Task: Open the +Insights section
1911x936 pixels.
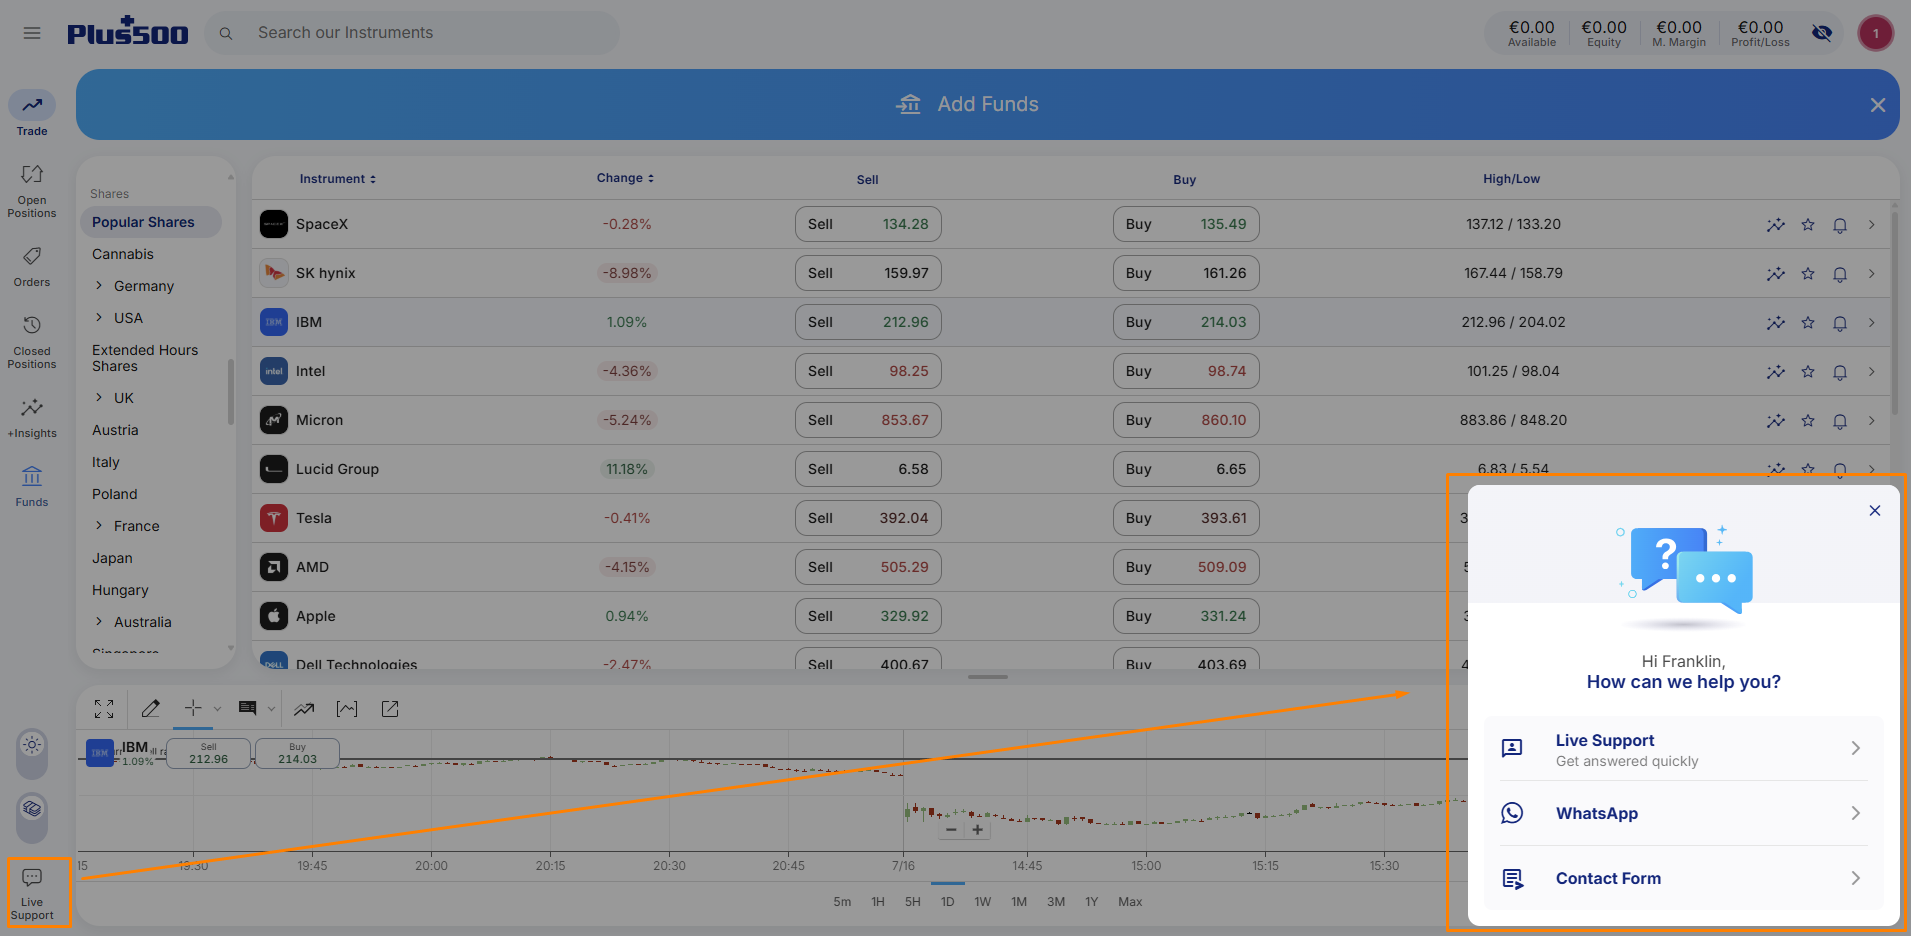Action: (32, 418)
